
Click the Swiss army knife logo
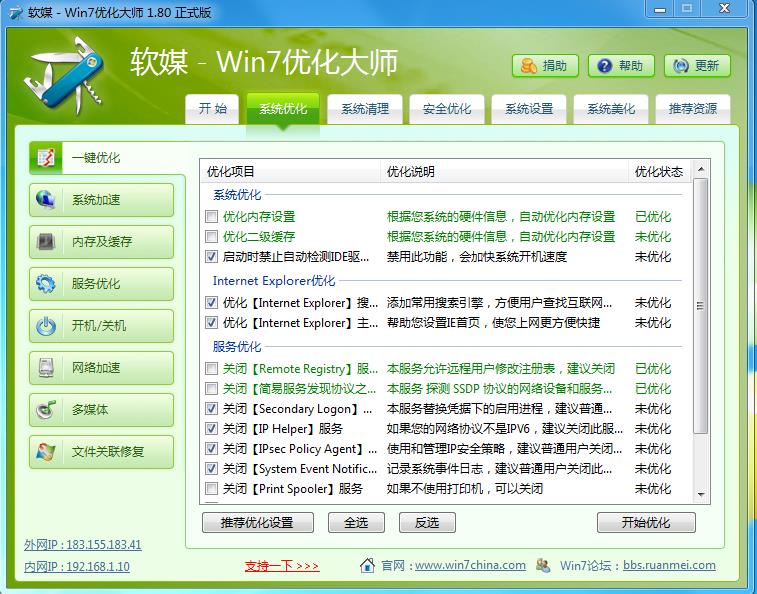[x=64, y=76]
